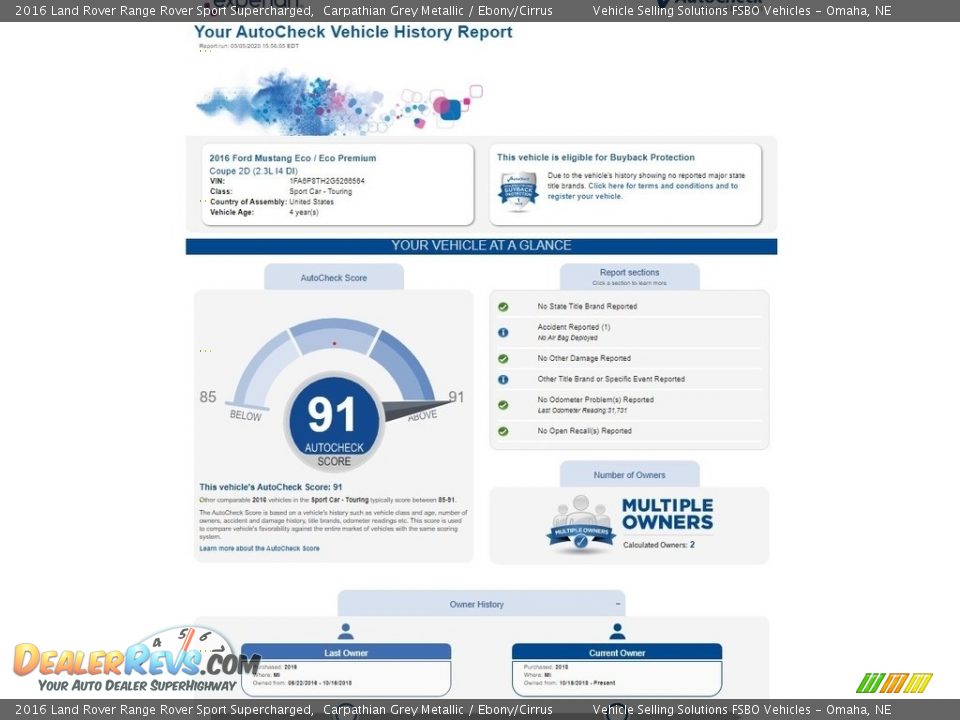Open the Owner History tab header

pyautogui.click(x=481, y=604)
